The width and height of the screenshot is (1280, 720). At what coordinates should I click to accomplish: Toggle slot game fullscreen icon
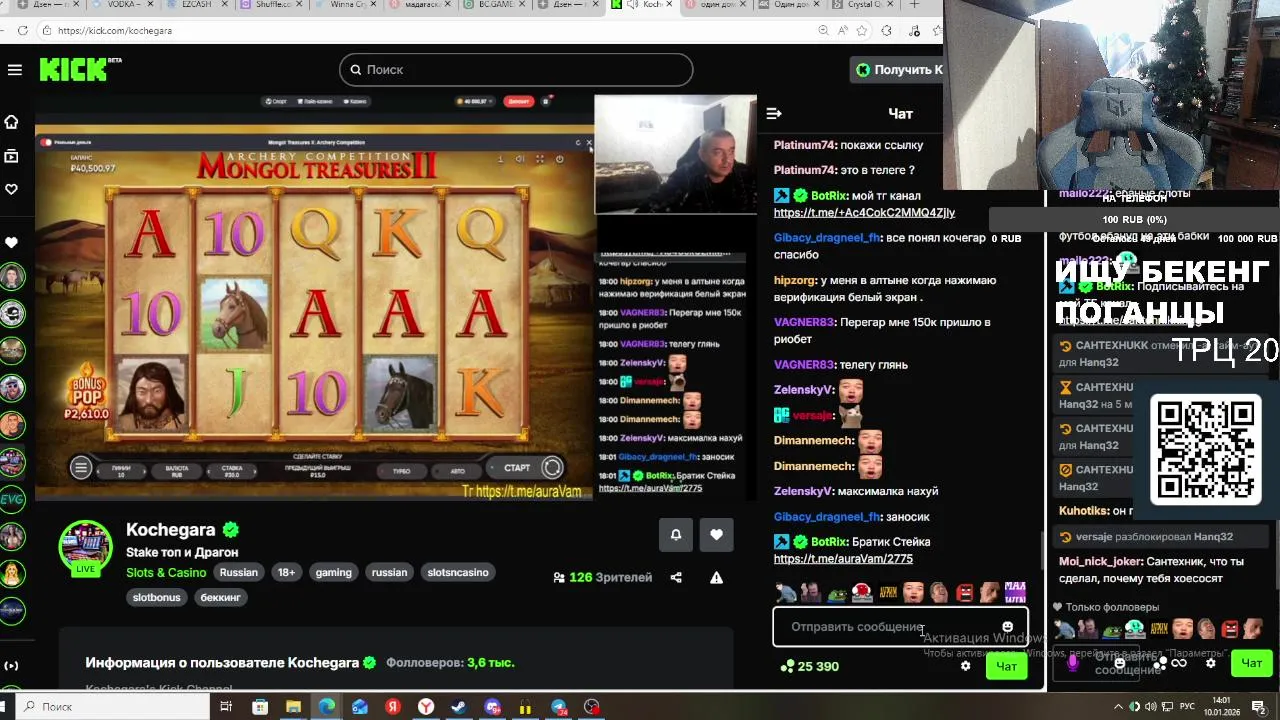pyautogui.click(x=539, y=159)
